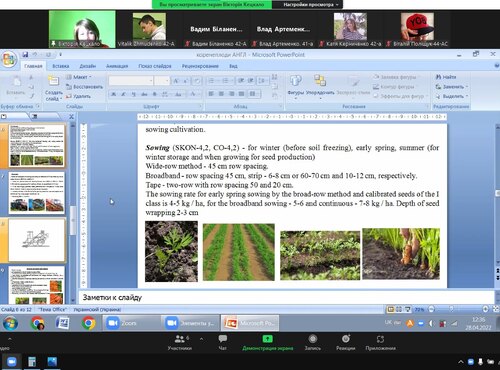Open Участники participants panel in Zoom
Image resolution: width=500 pixels, height=370 pixels.
click(x=180, y=343)
